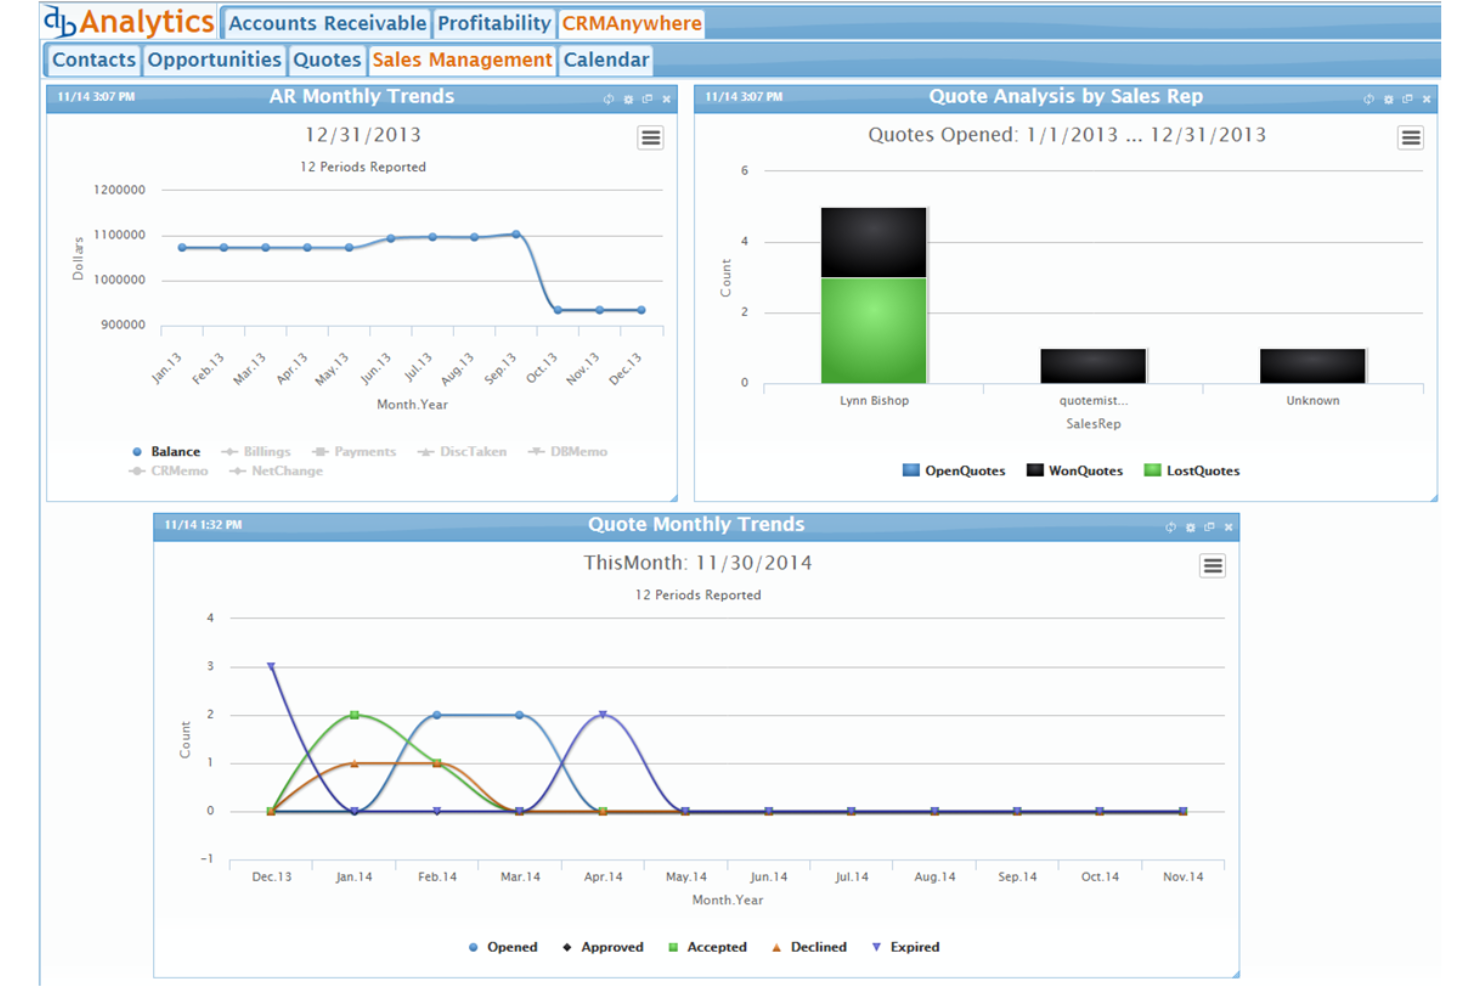Click the Jan.14 Accepted data point at 2
Screen dimensions: 1480x987
[354, 715]
